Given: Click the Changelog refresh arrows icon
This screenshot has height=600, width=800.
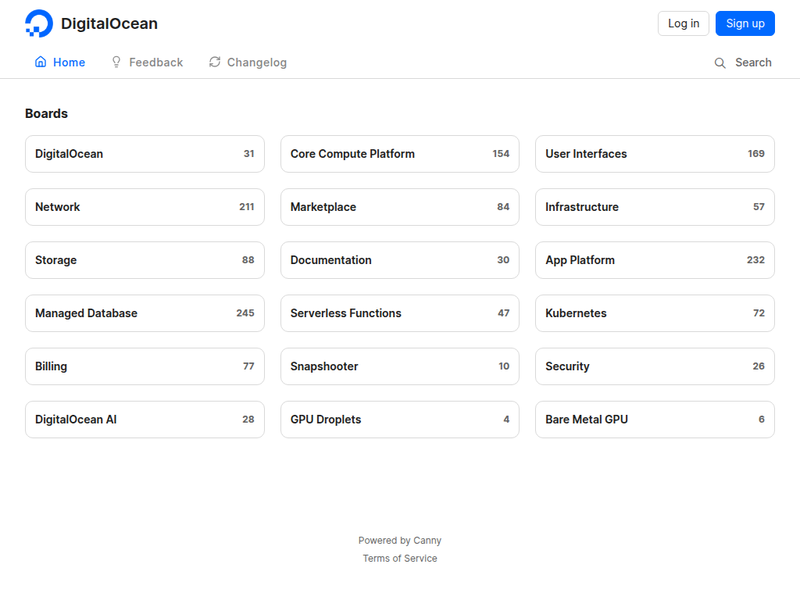Looking at the screenshot, I should click(215, 62).
